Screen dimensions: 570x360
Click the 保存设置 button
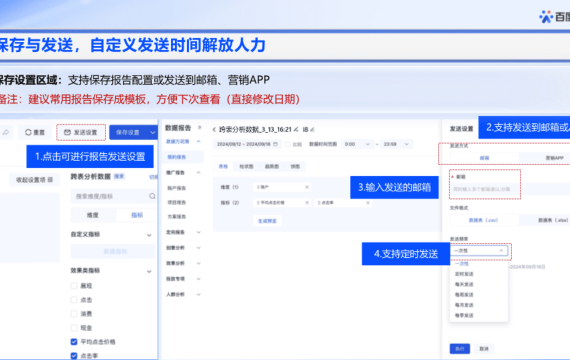128,132
